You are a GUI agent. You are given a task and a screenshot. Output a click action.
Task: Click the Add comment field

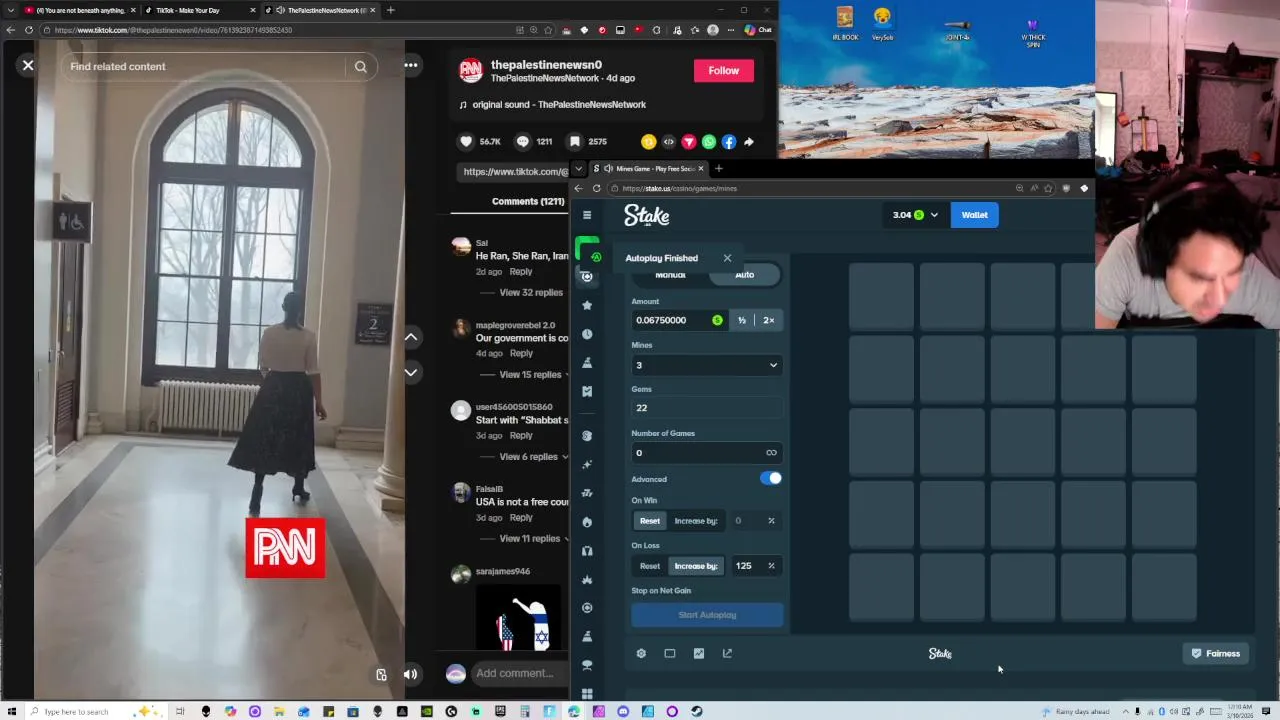point(515,673)
